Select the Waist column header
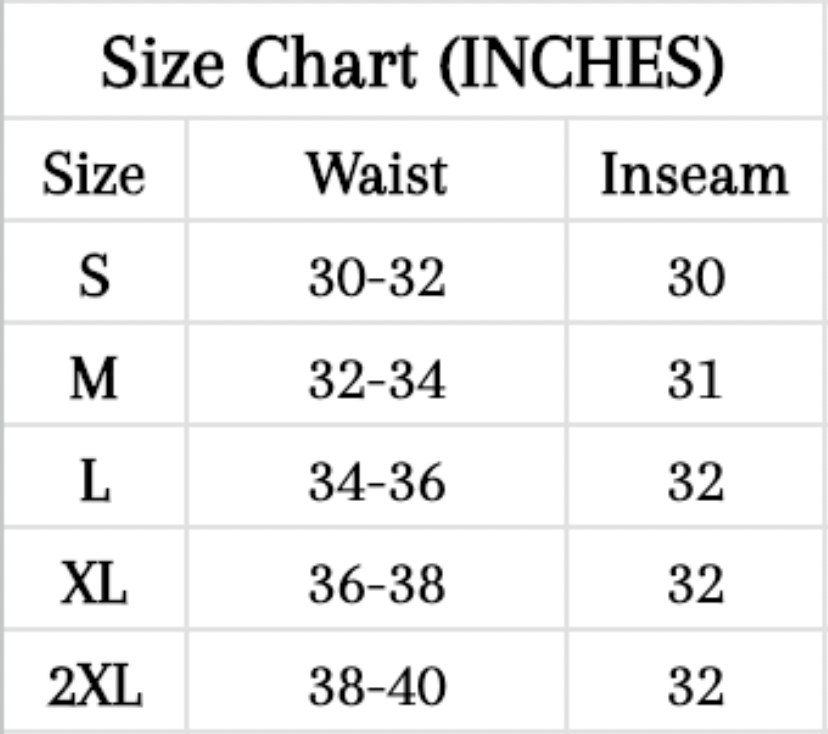 coord(376,174)
